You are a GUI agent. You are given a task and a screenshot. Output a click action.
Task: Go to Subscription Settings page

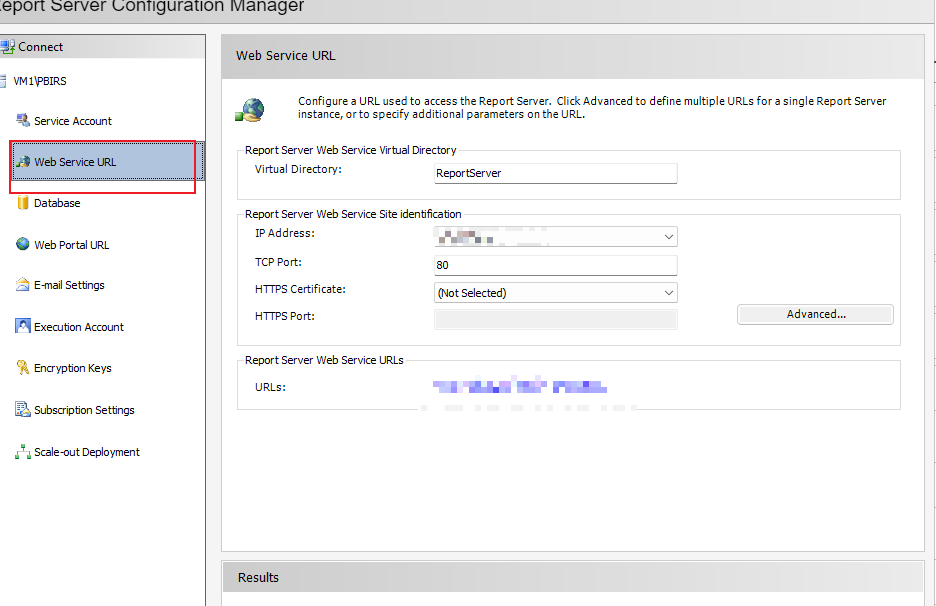point(84,410)
